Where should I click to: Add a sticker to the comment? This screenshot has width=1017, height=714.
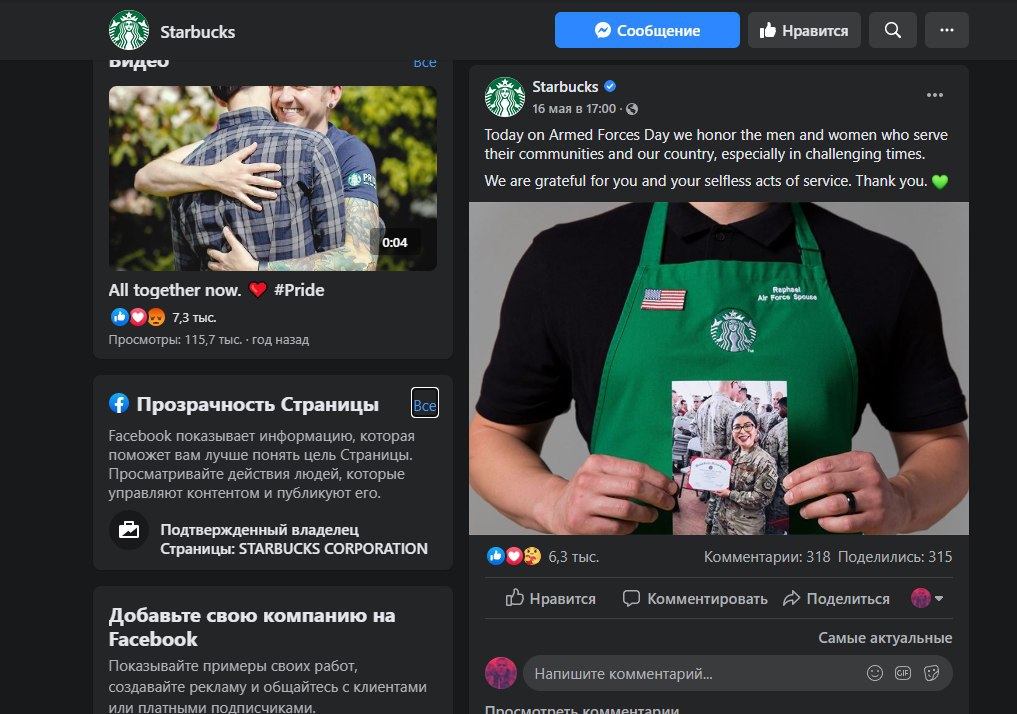click(x=931, y=674)
